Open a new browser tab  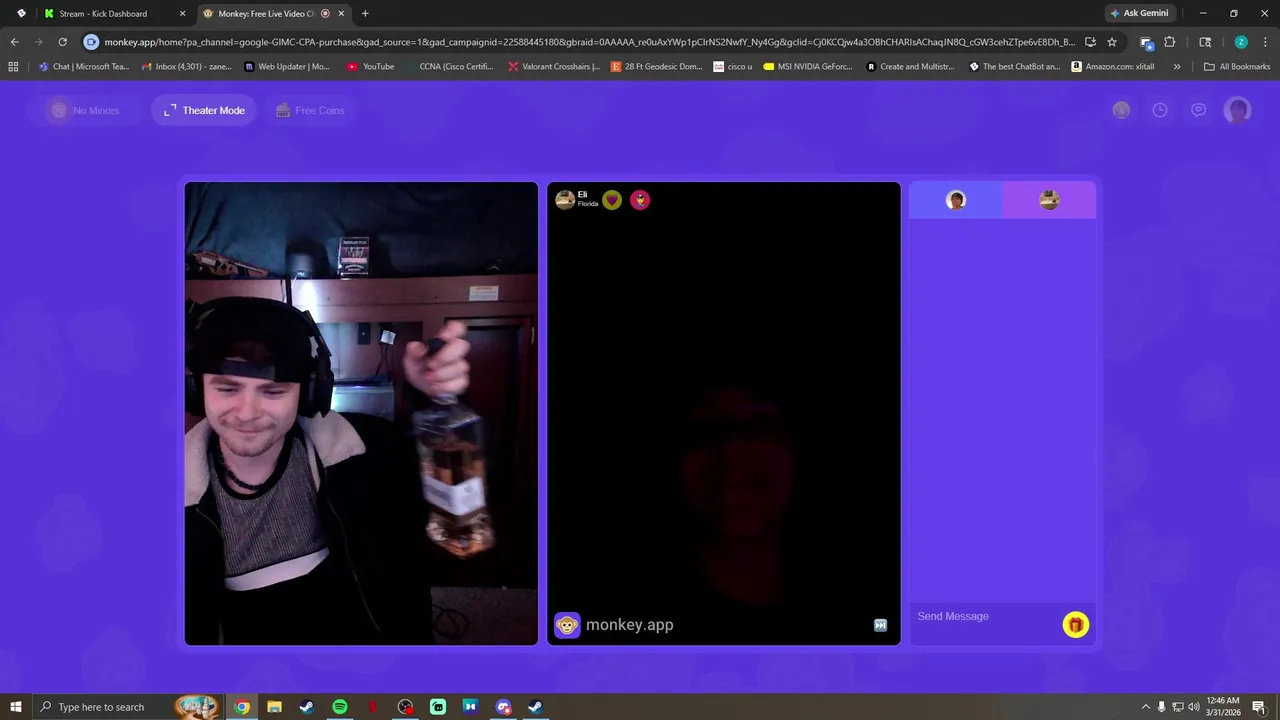point(365,13)
